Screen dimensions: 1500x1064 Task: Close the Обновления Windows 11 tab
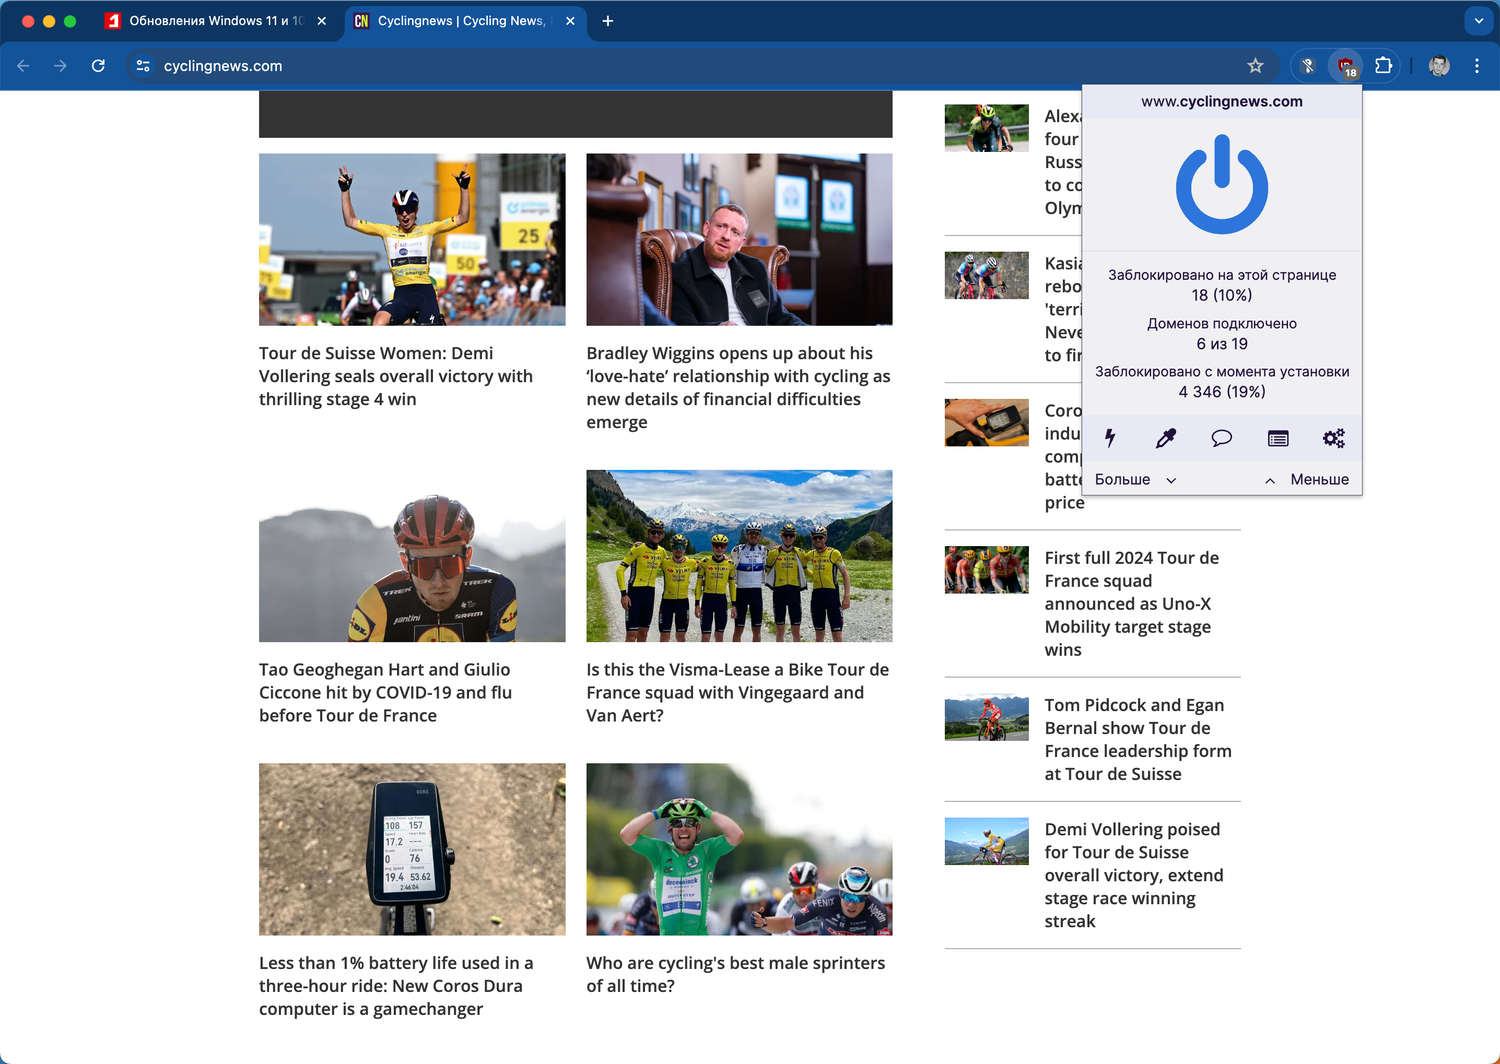coord(321,21)
